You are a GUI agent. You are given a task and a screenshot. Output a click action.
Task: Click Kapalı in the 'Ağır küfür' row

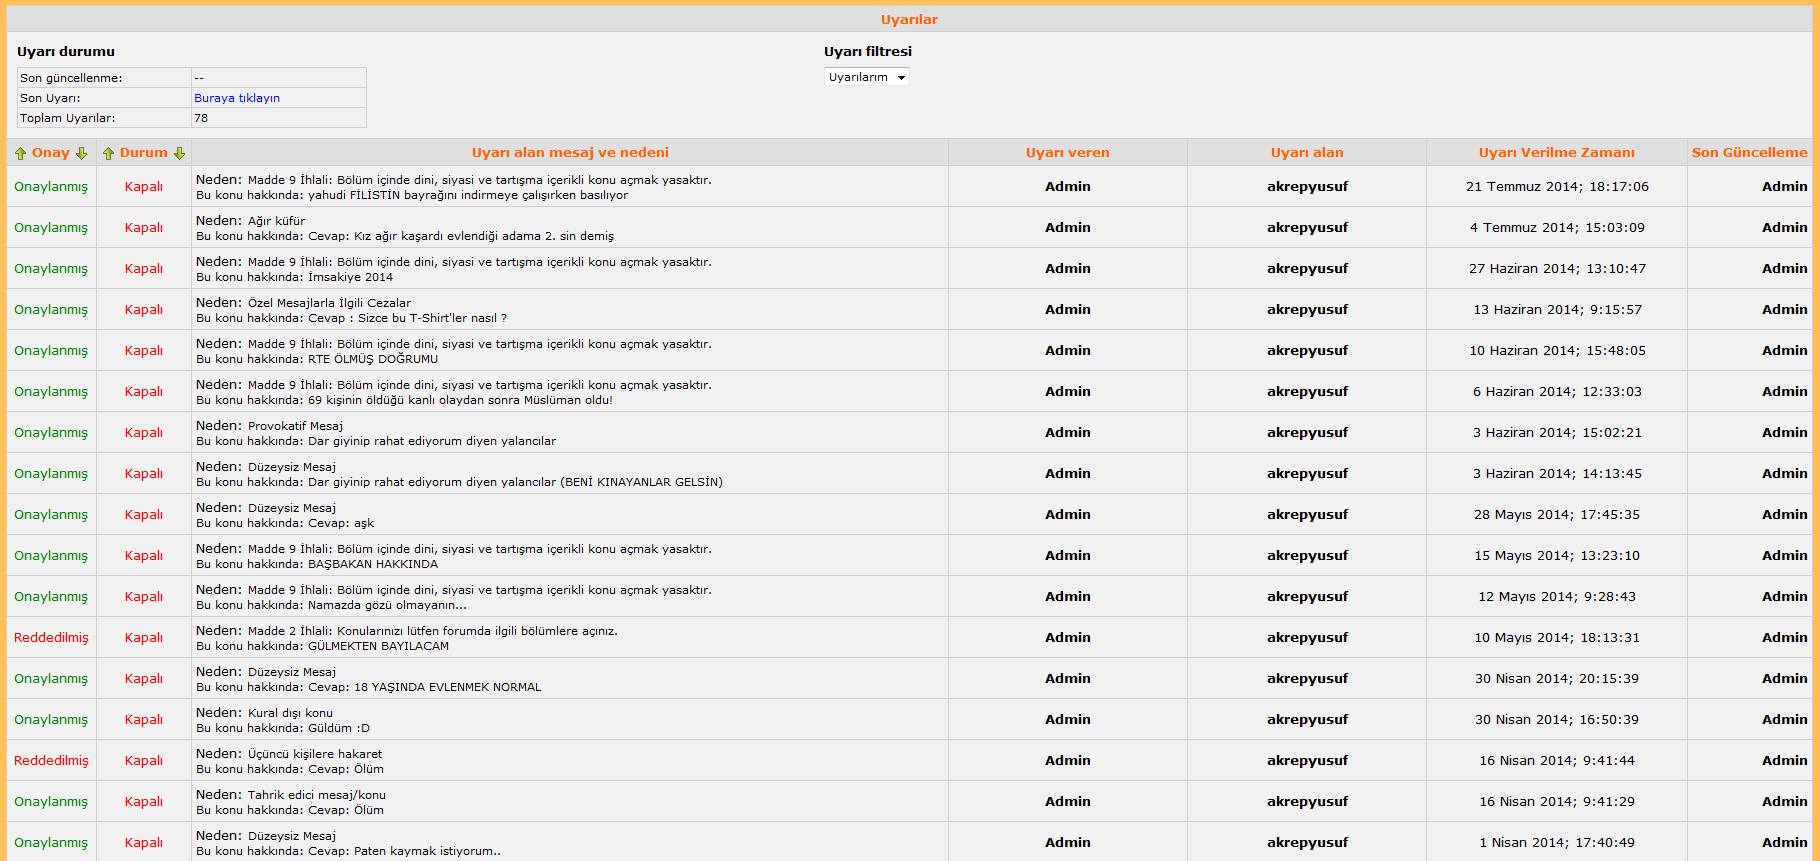[x=144, y=228]
